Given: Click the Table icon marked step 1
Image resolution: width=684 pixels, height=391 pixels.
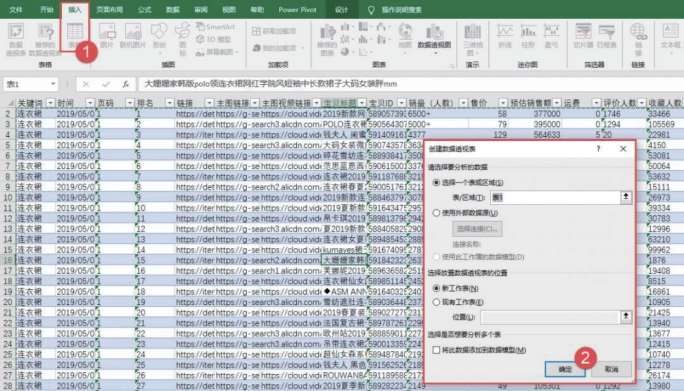Looking at the screenshot, I should [75, 34].
